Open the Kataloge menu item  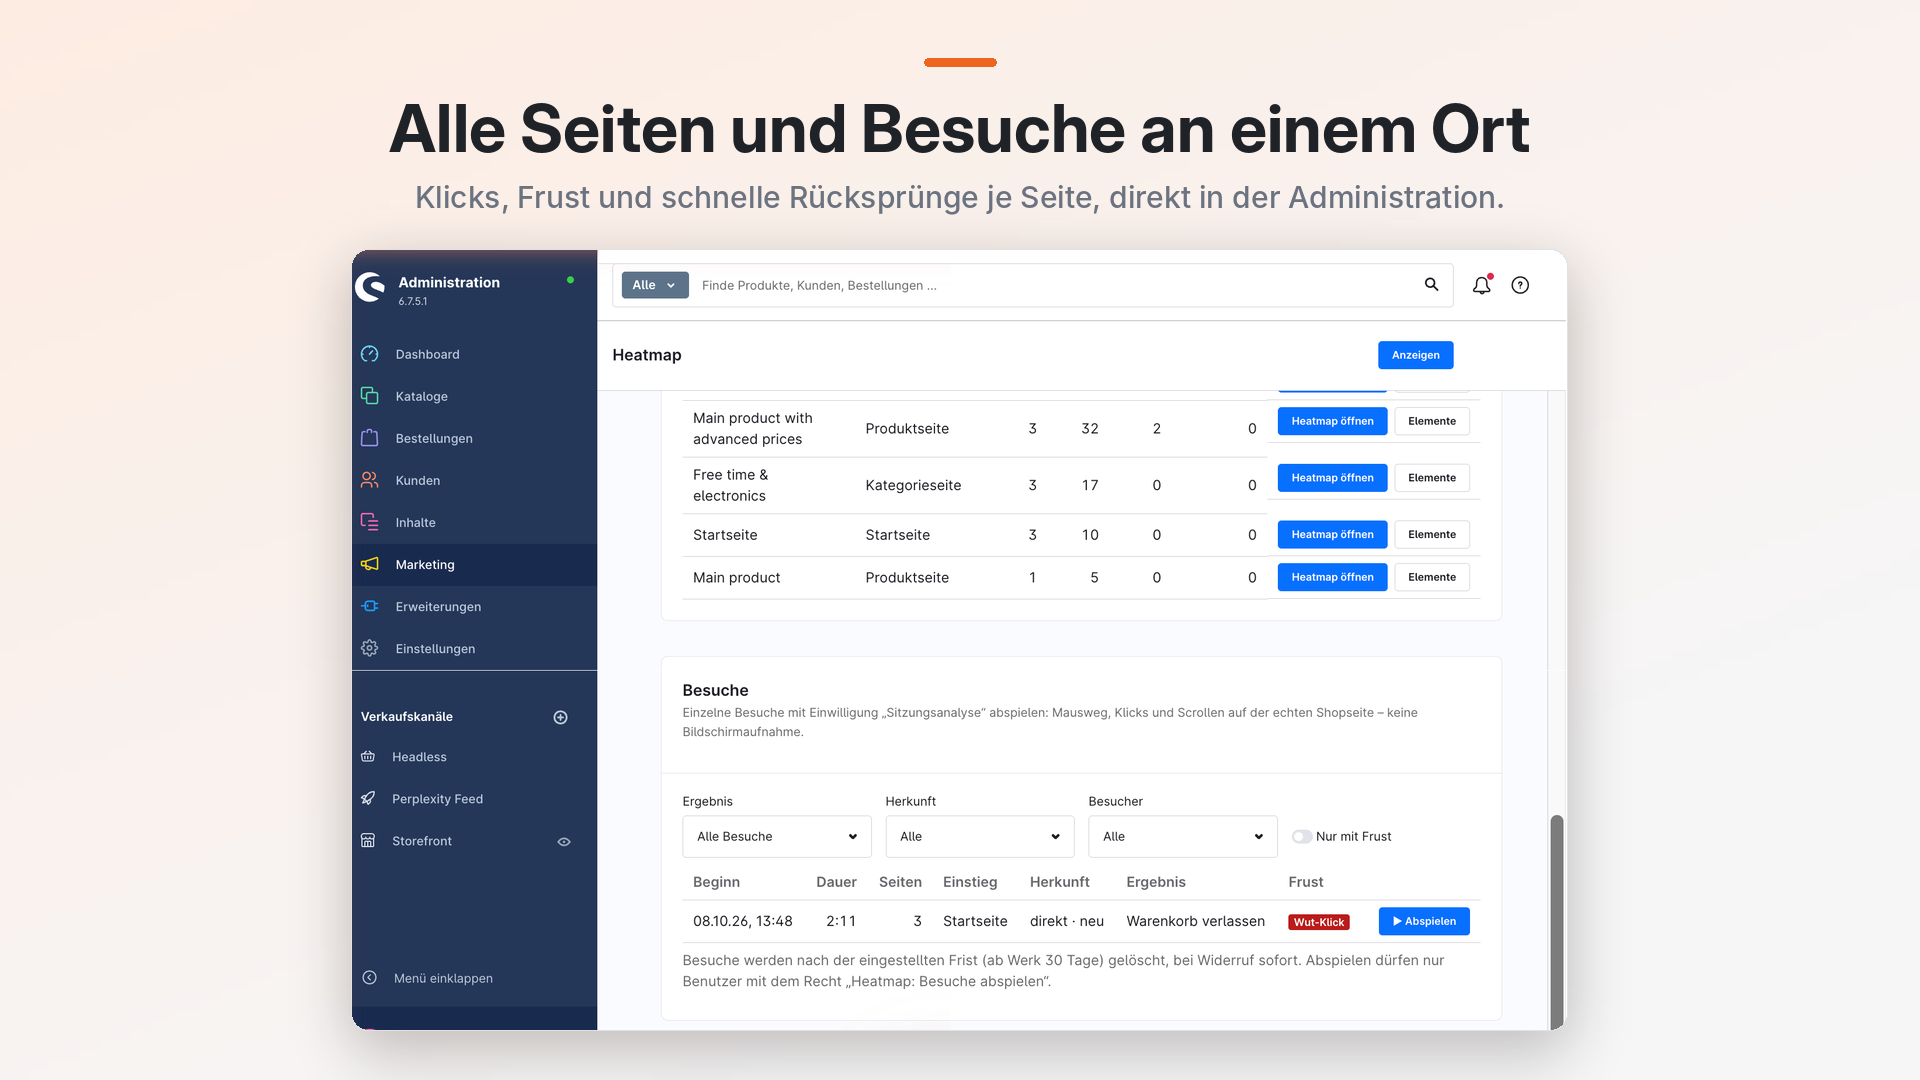[x=474, y=396]
